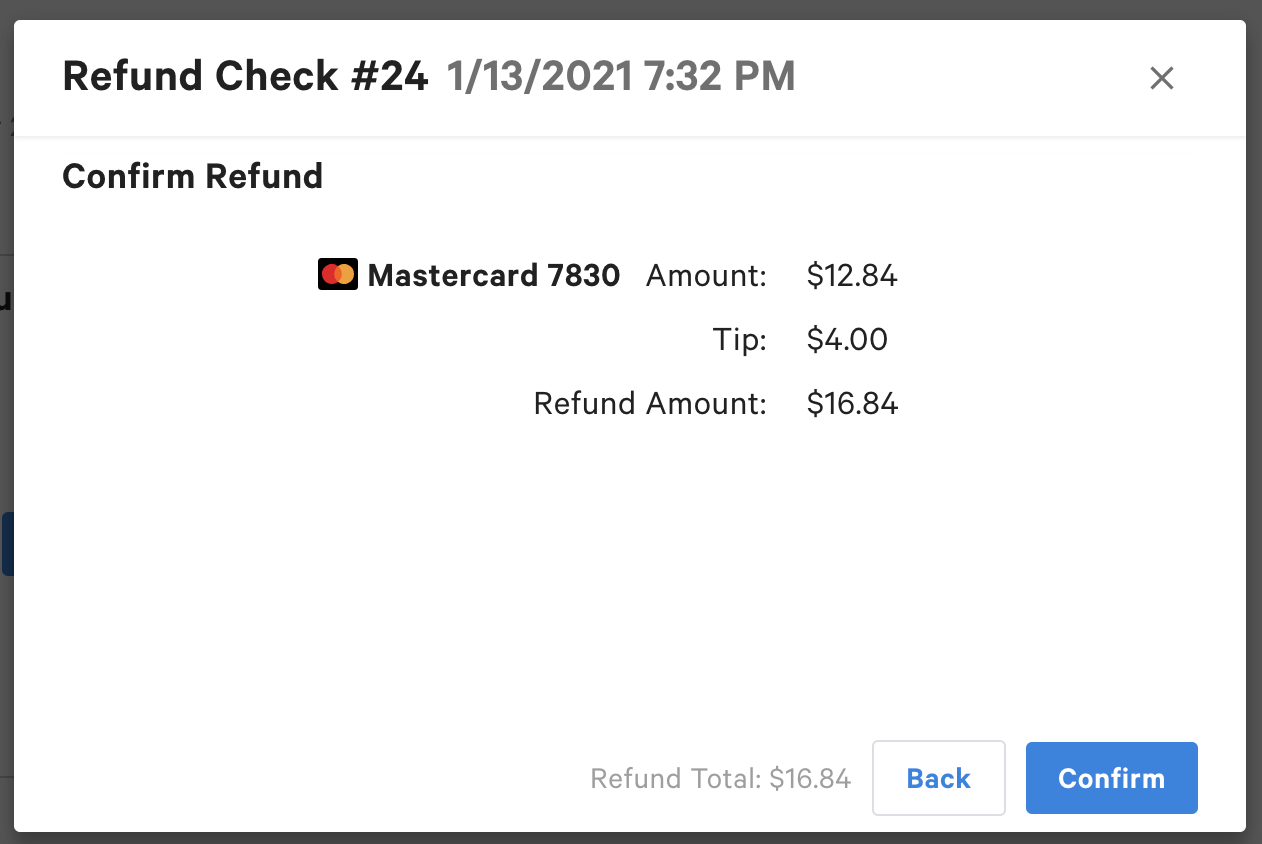Click the Refund Total: $16.84 label
Viewport: 1262px width, 844px height.
pyautogui.click(x=720, y=778)
